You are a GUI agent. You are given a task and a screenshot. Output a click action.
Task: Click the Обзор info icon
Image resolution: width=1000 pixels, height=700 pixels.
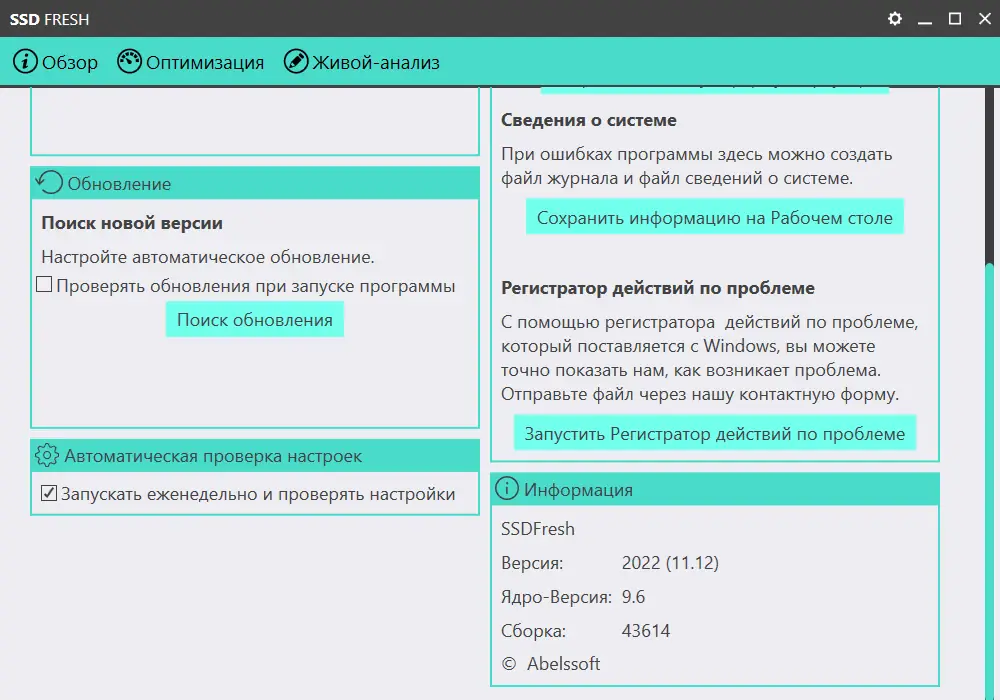click(x=26, y=61)
